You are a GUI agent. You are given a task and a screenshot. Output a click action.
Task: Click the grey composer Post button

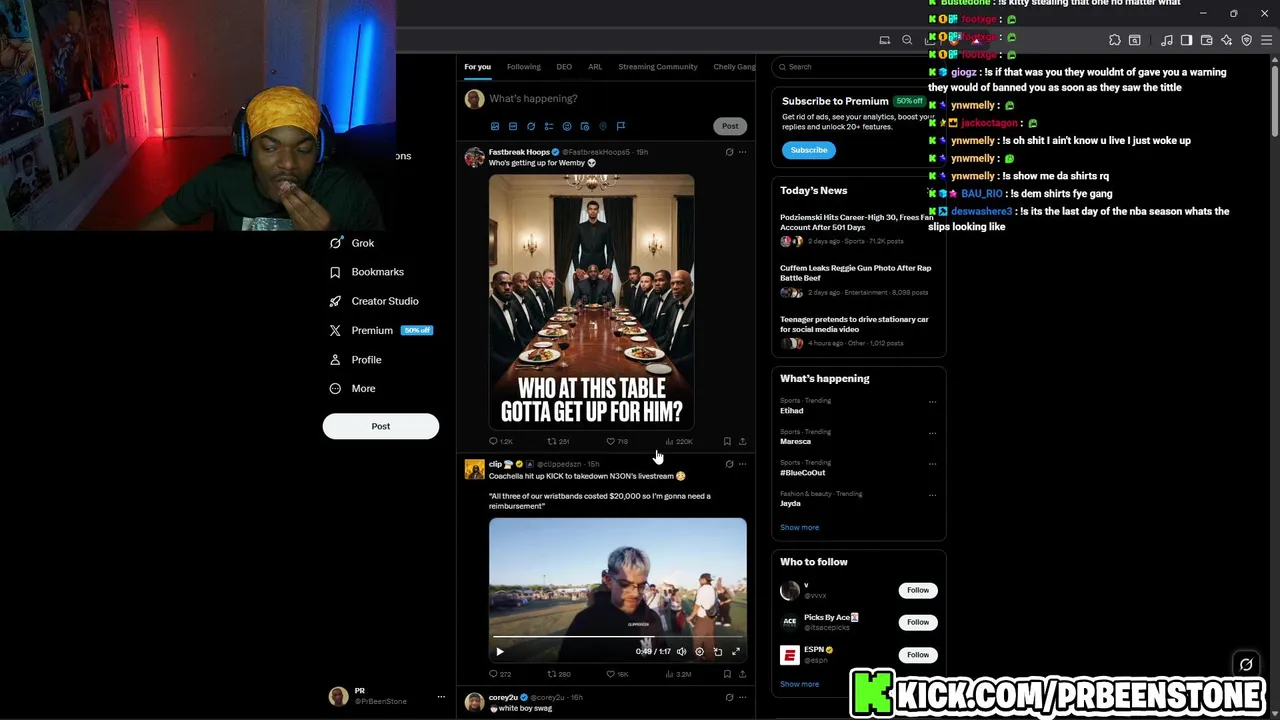tap(730, 126)
